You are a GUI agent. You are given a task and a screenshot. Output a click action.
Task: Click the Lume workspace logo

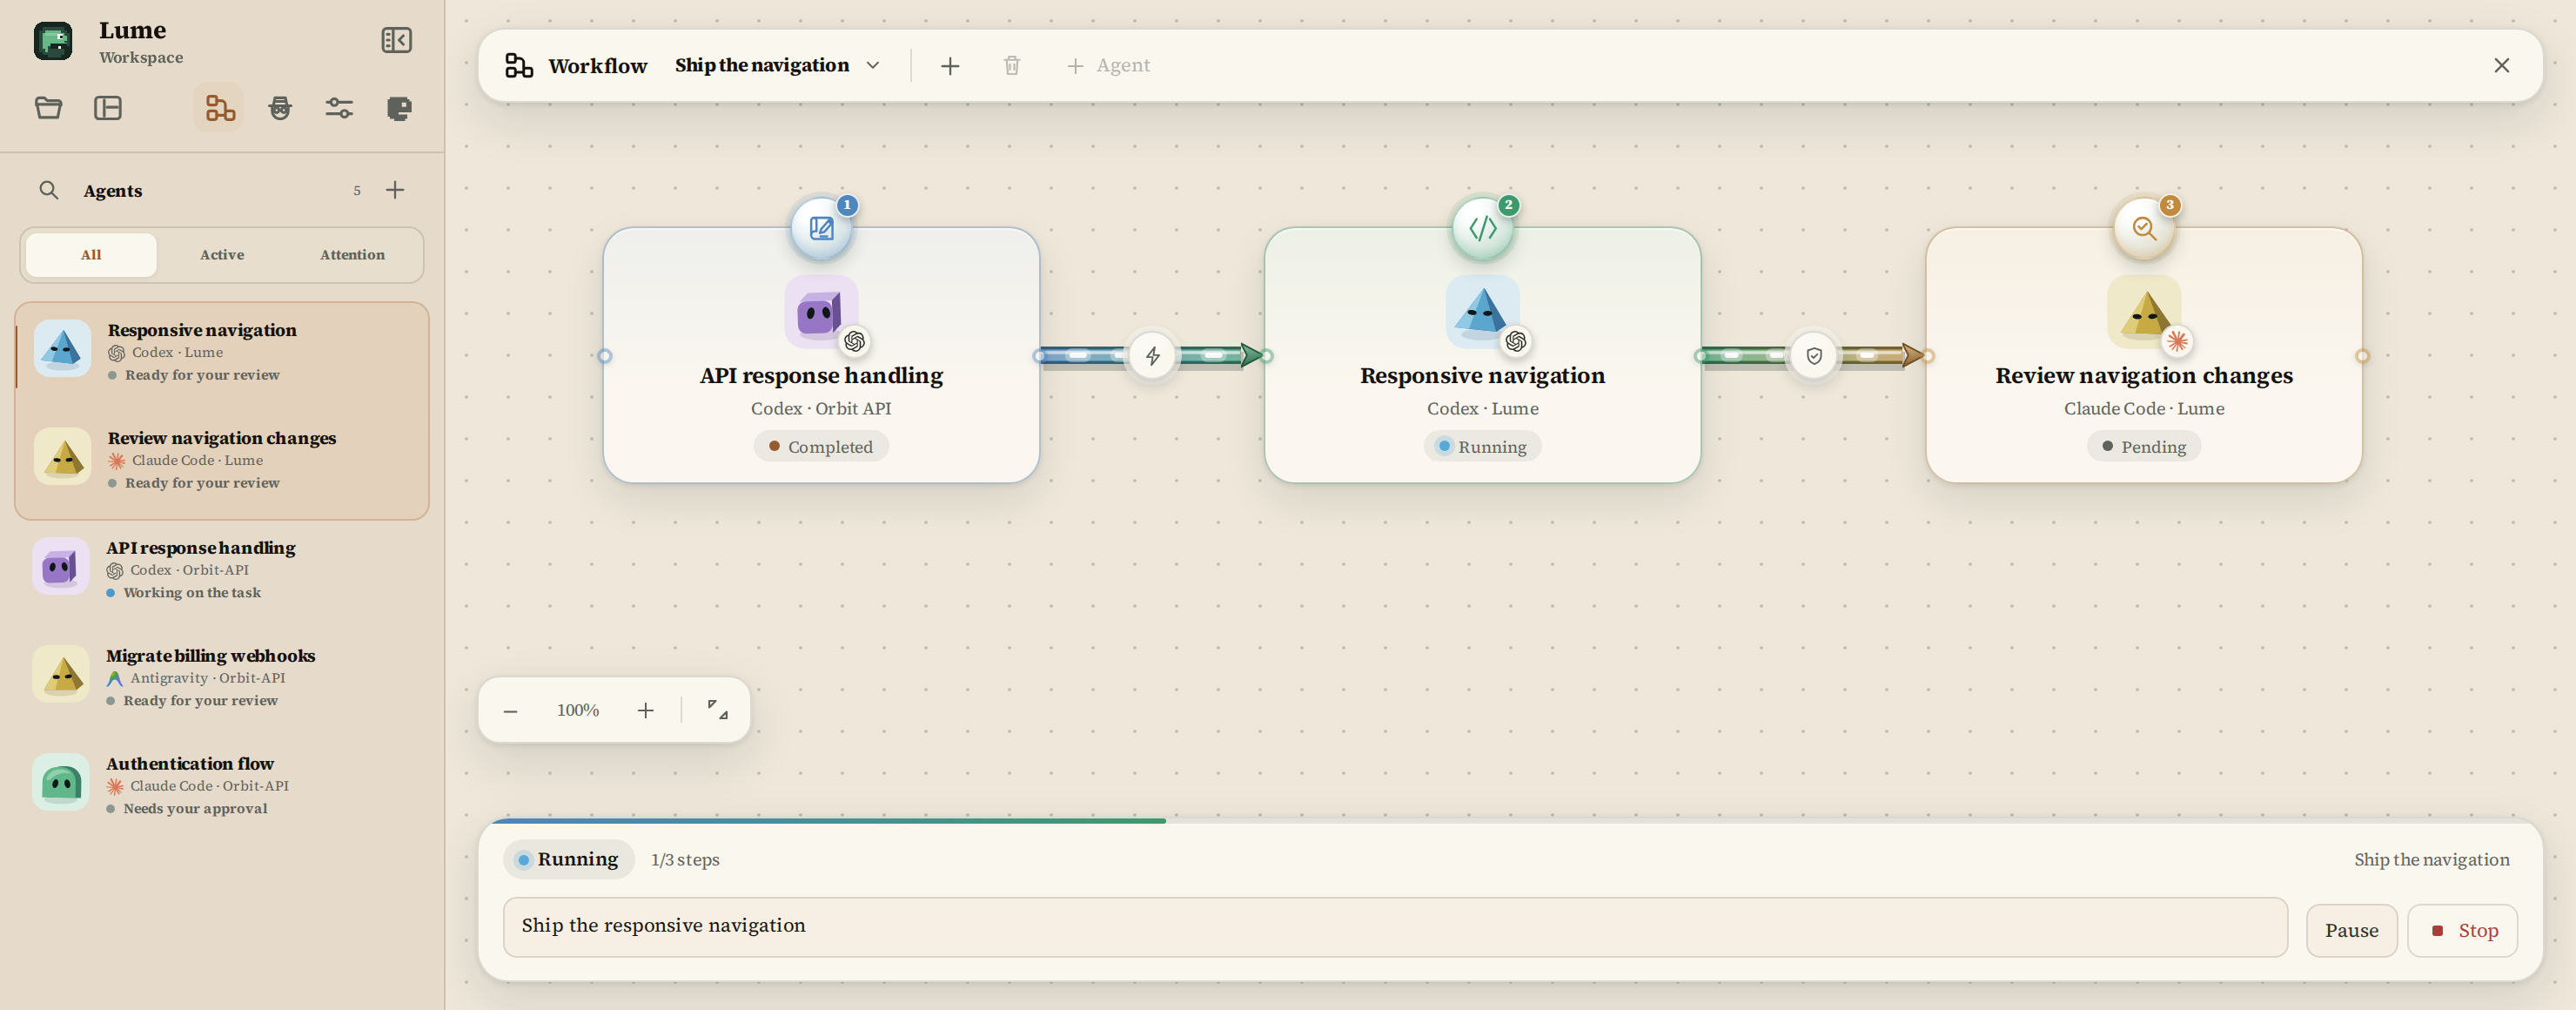[x=53, y=41]
